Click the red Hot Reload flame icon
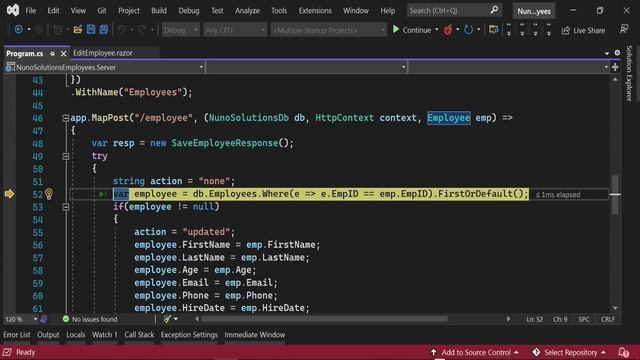 click(448, 30)
